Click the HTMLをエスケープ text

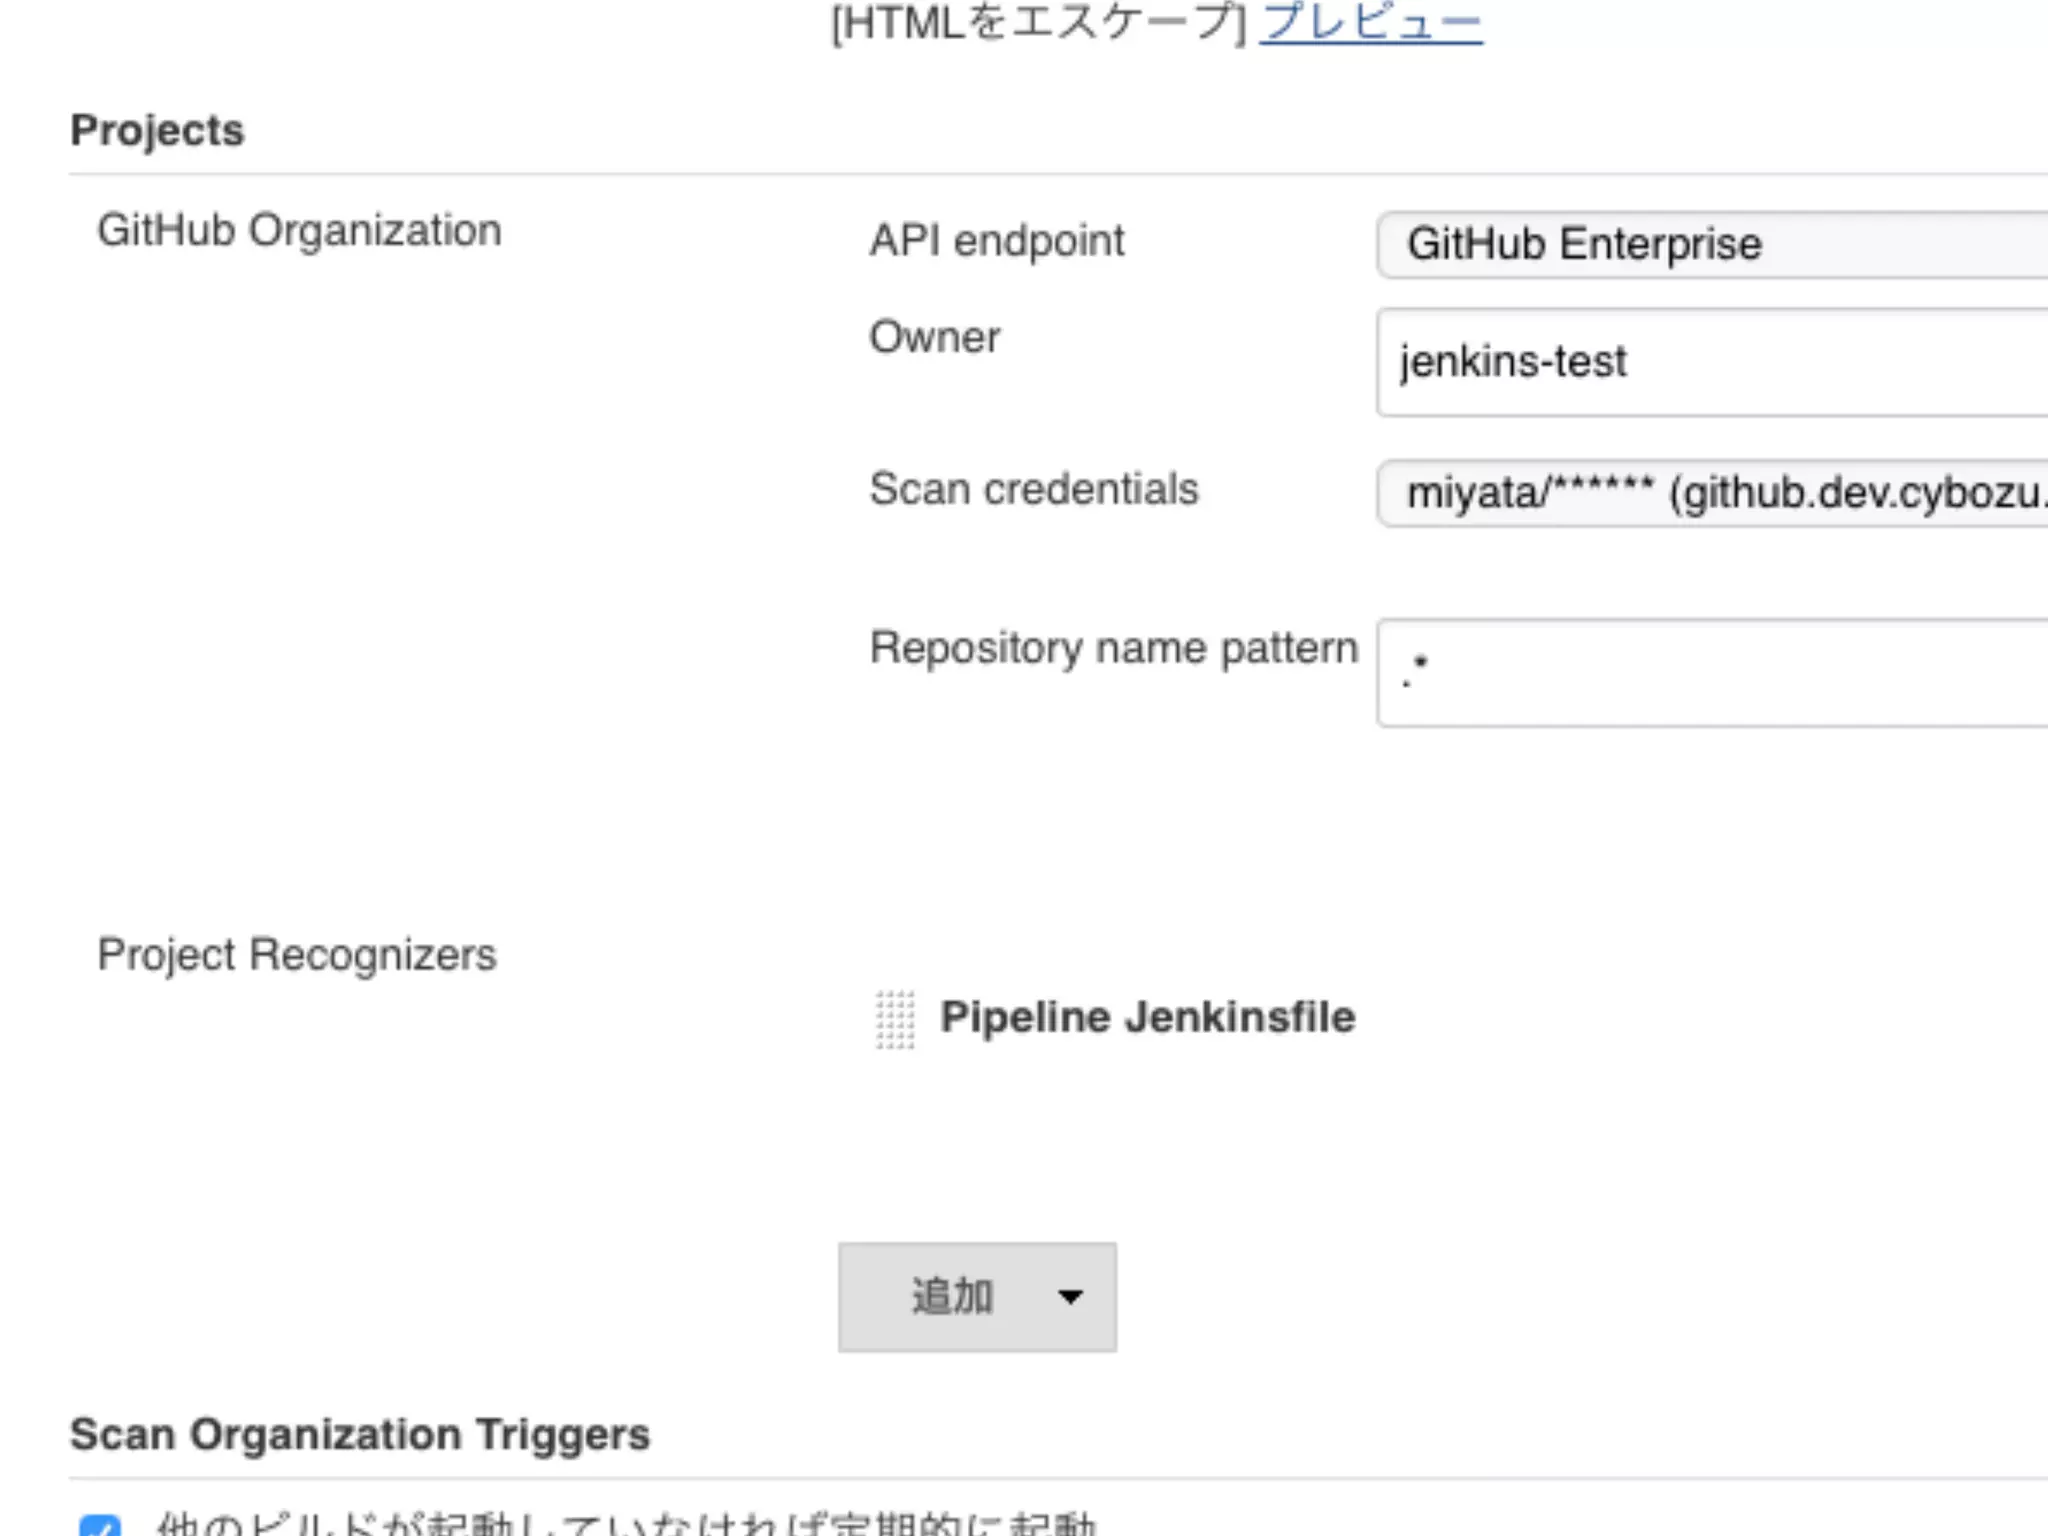pos(1038,22)
